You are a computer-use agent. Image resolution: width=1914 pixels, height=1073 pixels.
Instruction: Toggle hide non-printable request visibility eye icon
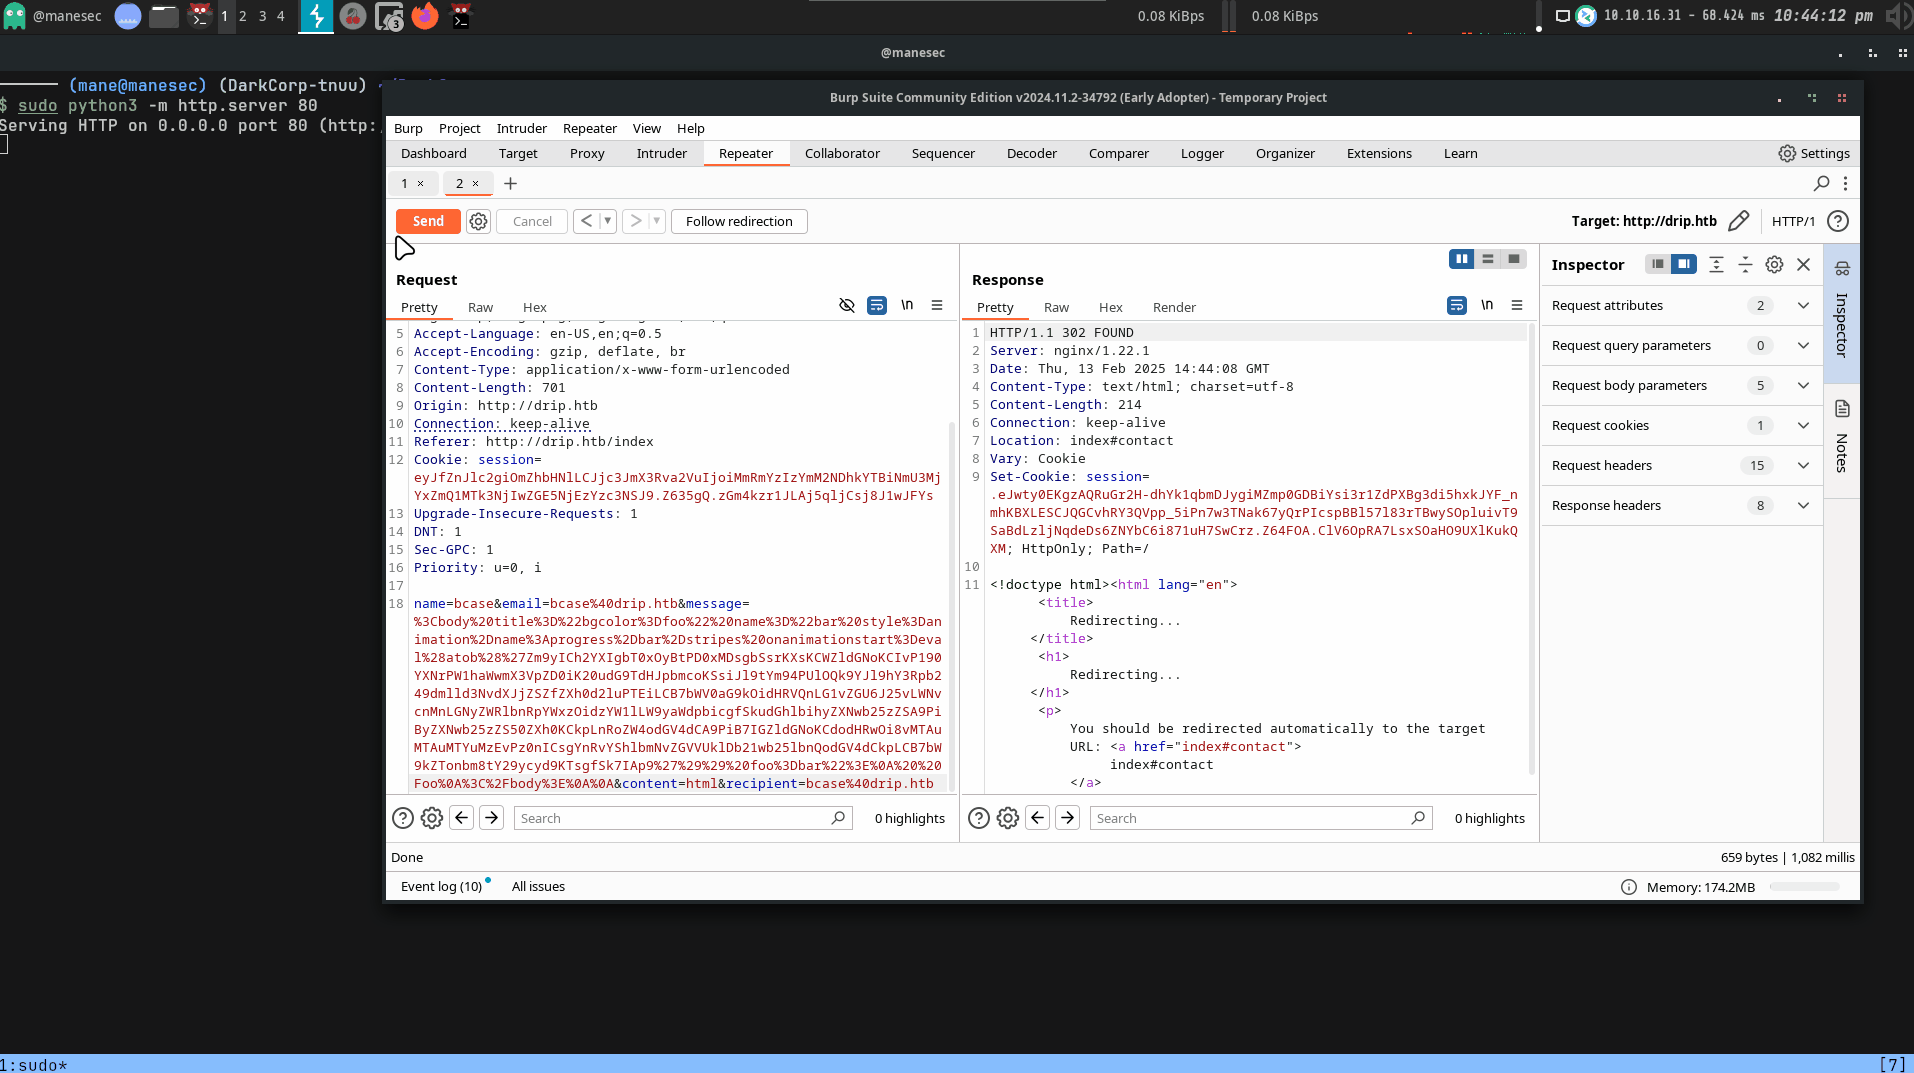tap(847, 306)
